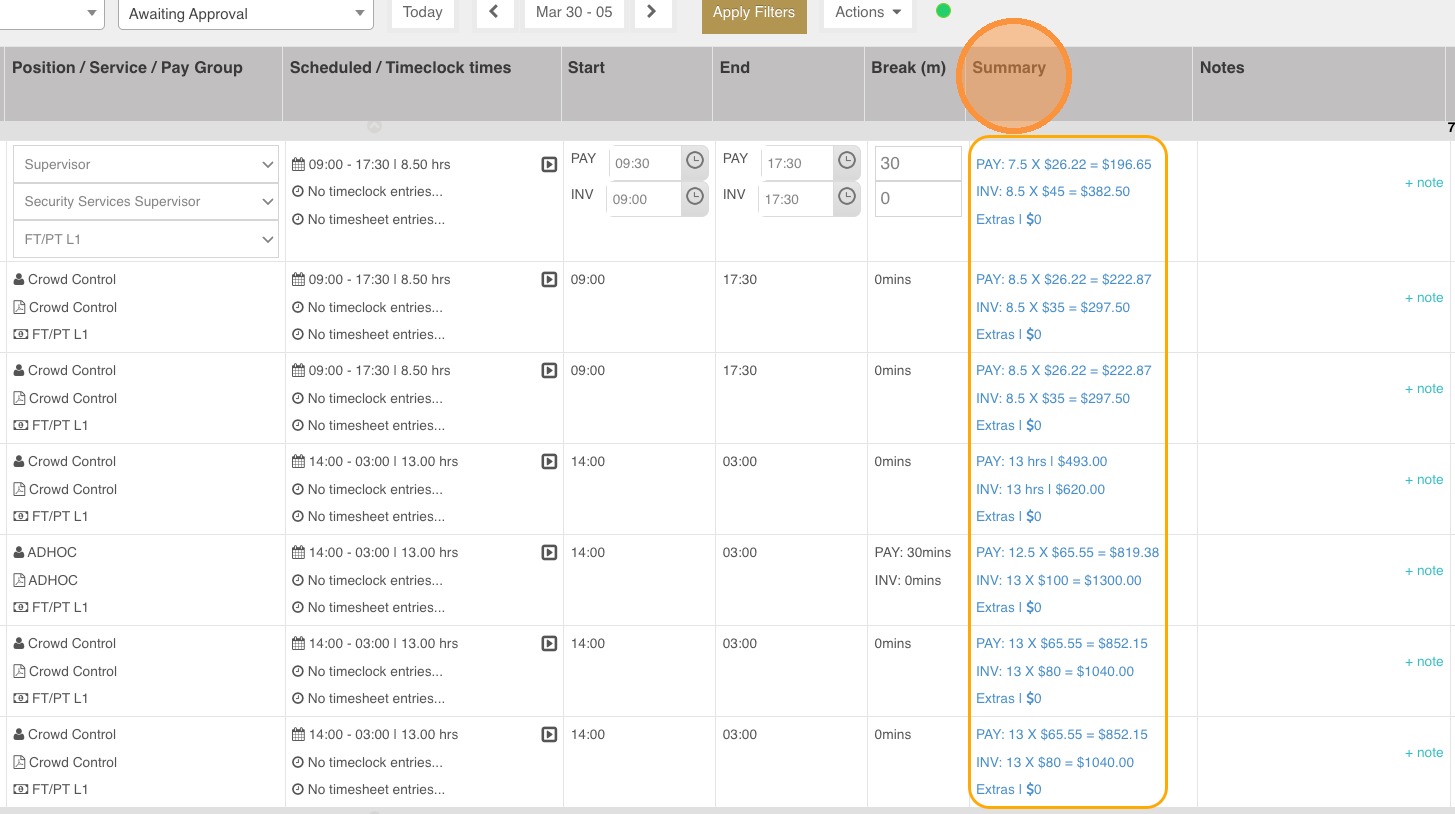The height and width of the screenshot is (814, 1455).
Task: Expand the Supervisor position dropdown
Action: pyautogui.click(x=146, y=164)
